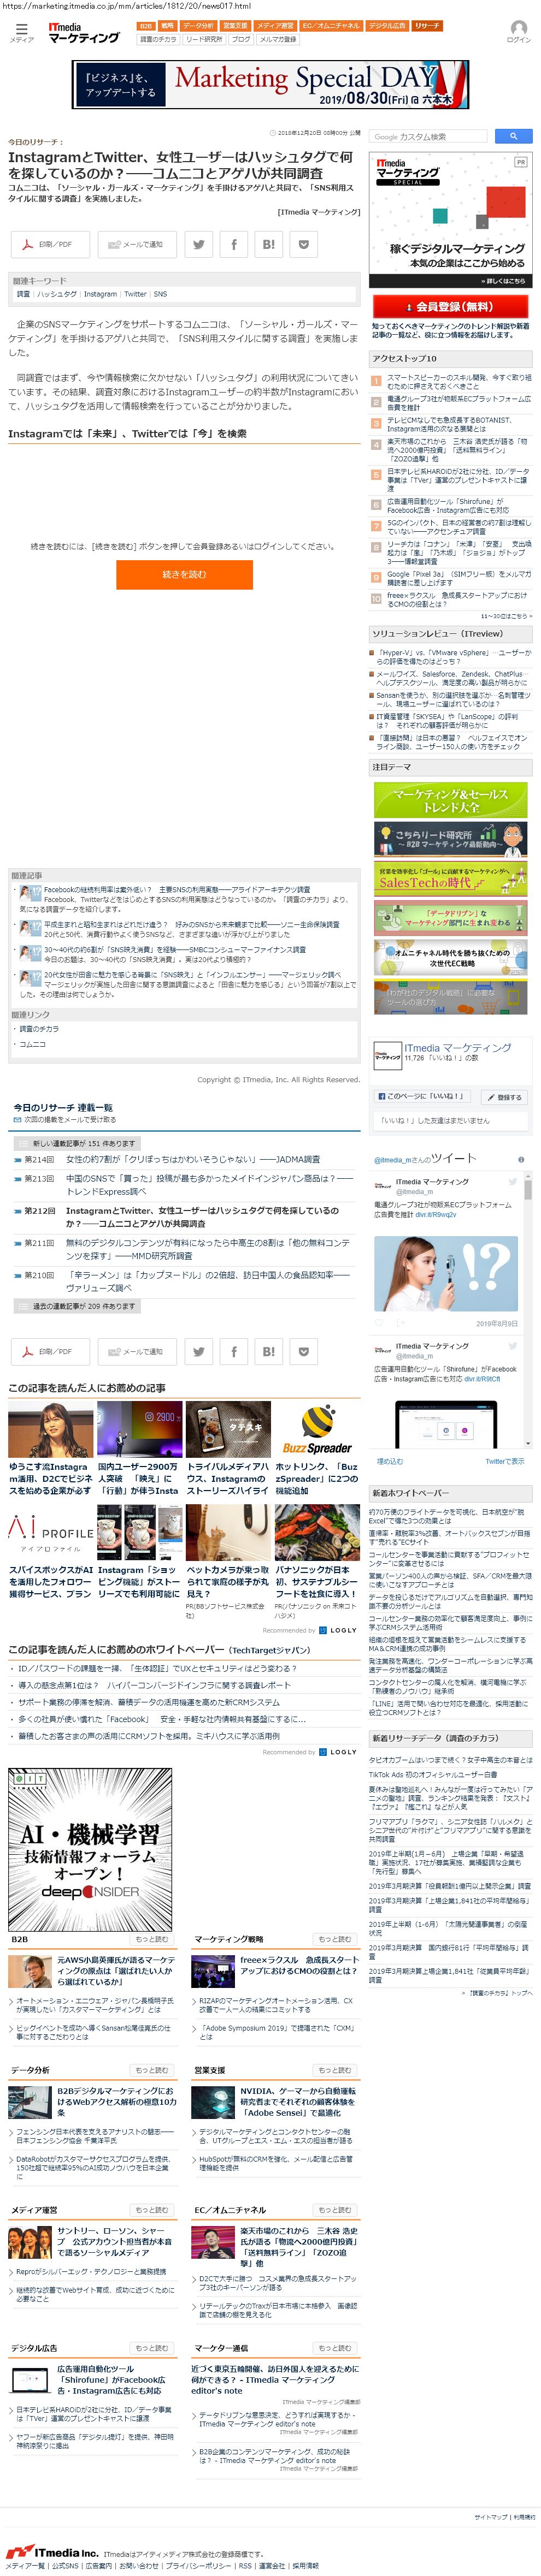Click the コムニコ related link
541x2576 pixels.
point(32,1044)
